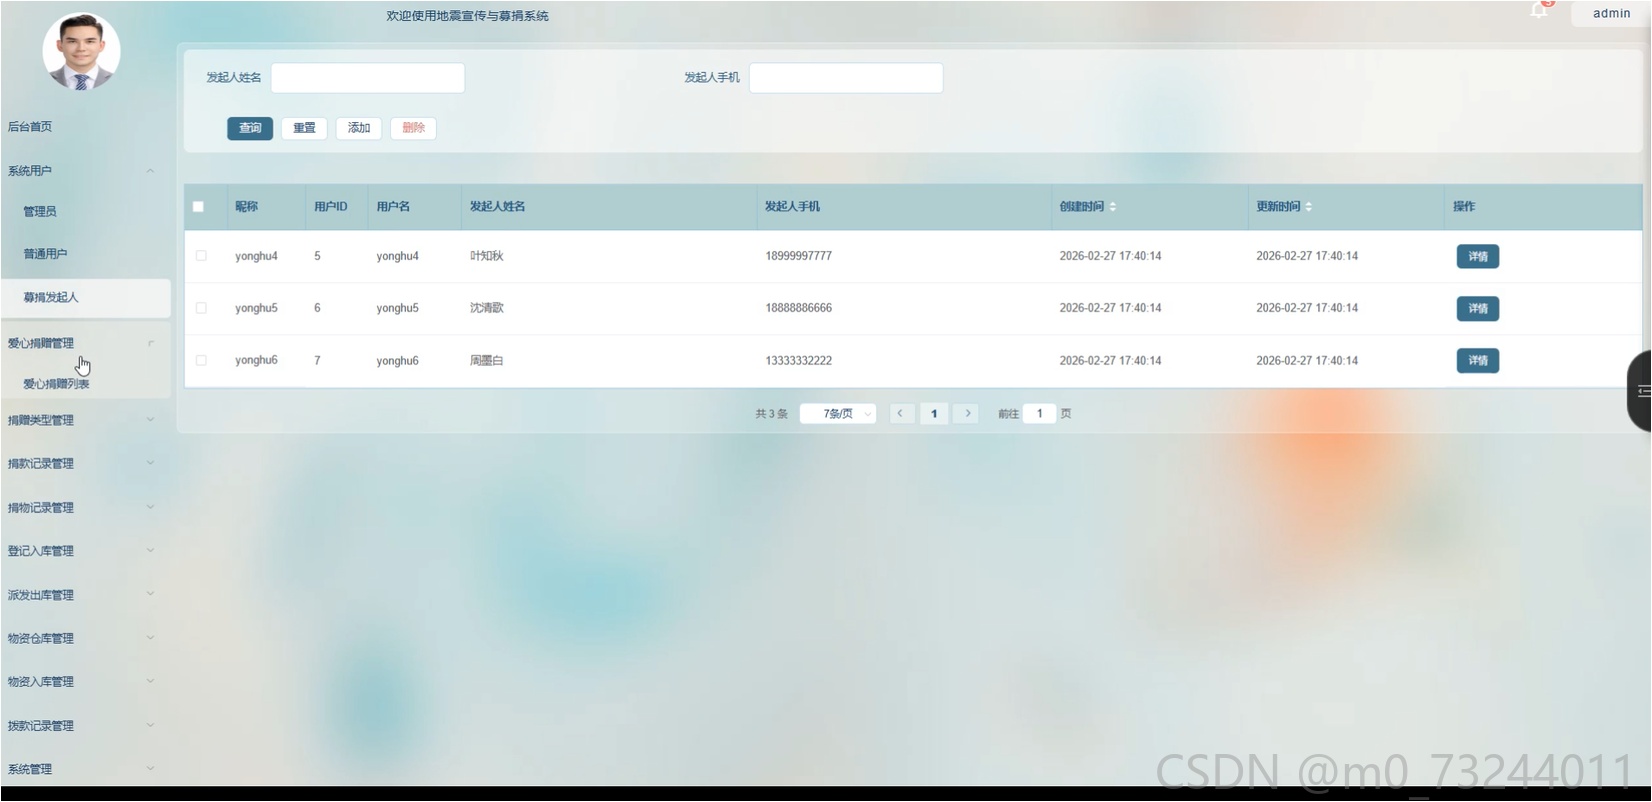Click the 查询 search button
Viewport: 1652px width, 802px height.
250,128
